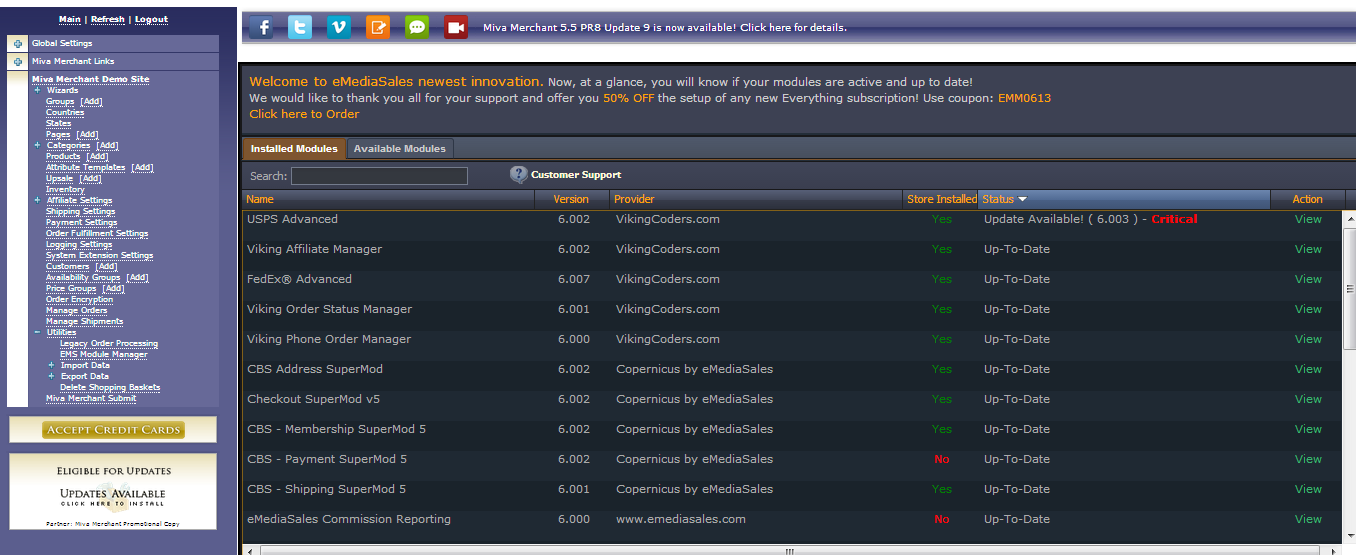
Task: Open the Twitter icon link
Action: [300, 27]
